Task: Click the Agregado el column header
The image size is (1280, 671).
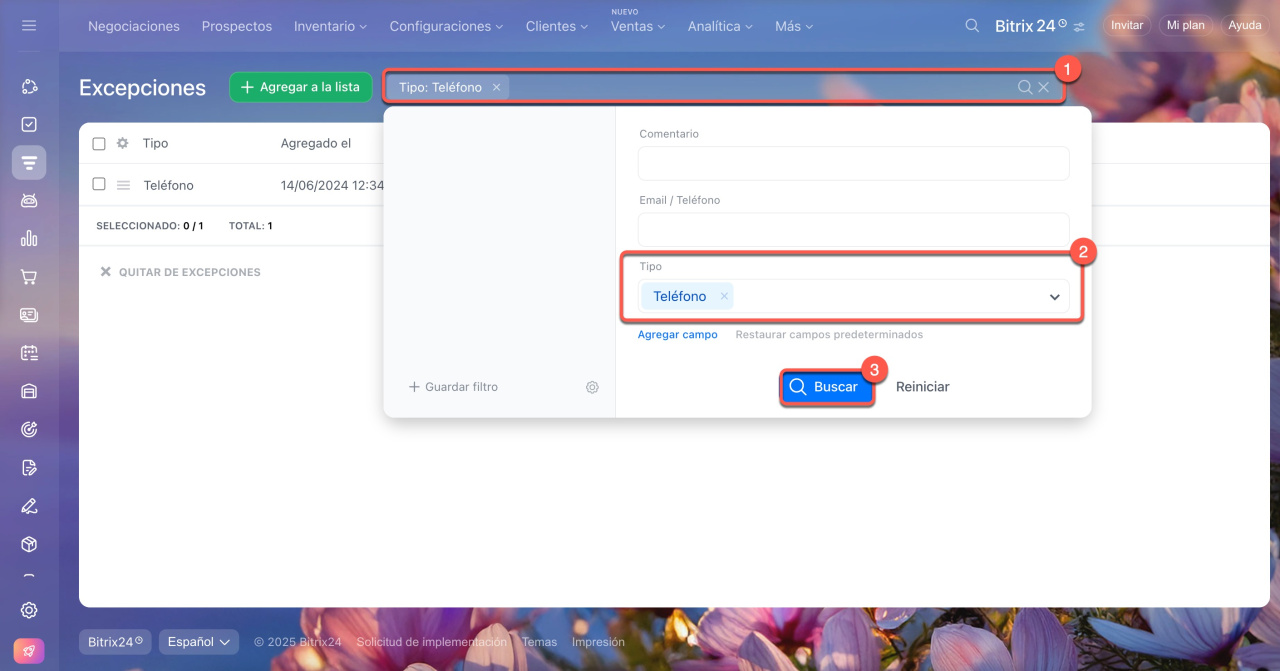Action: click(316, 143)
